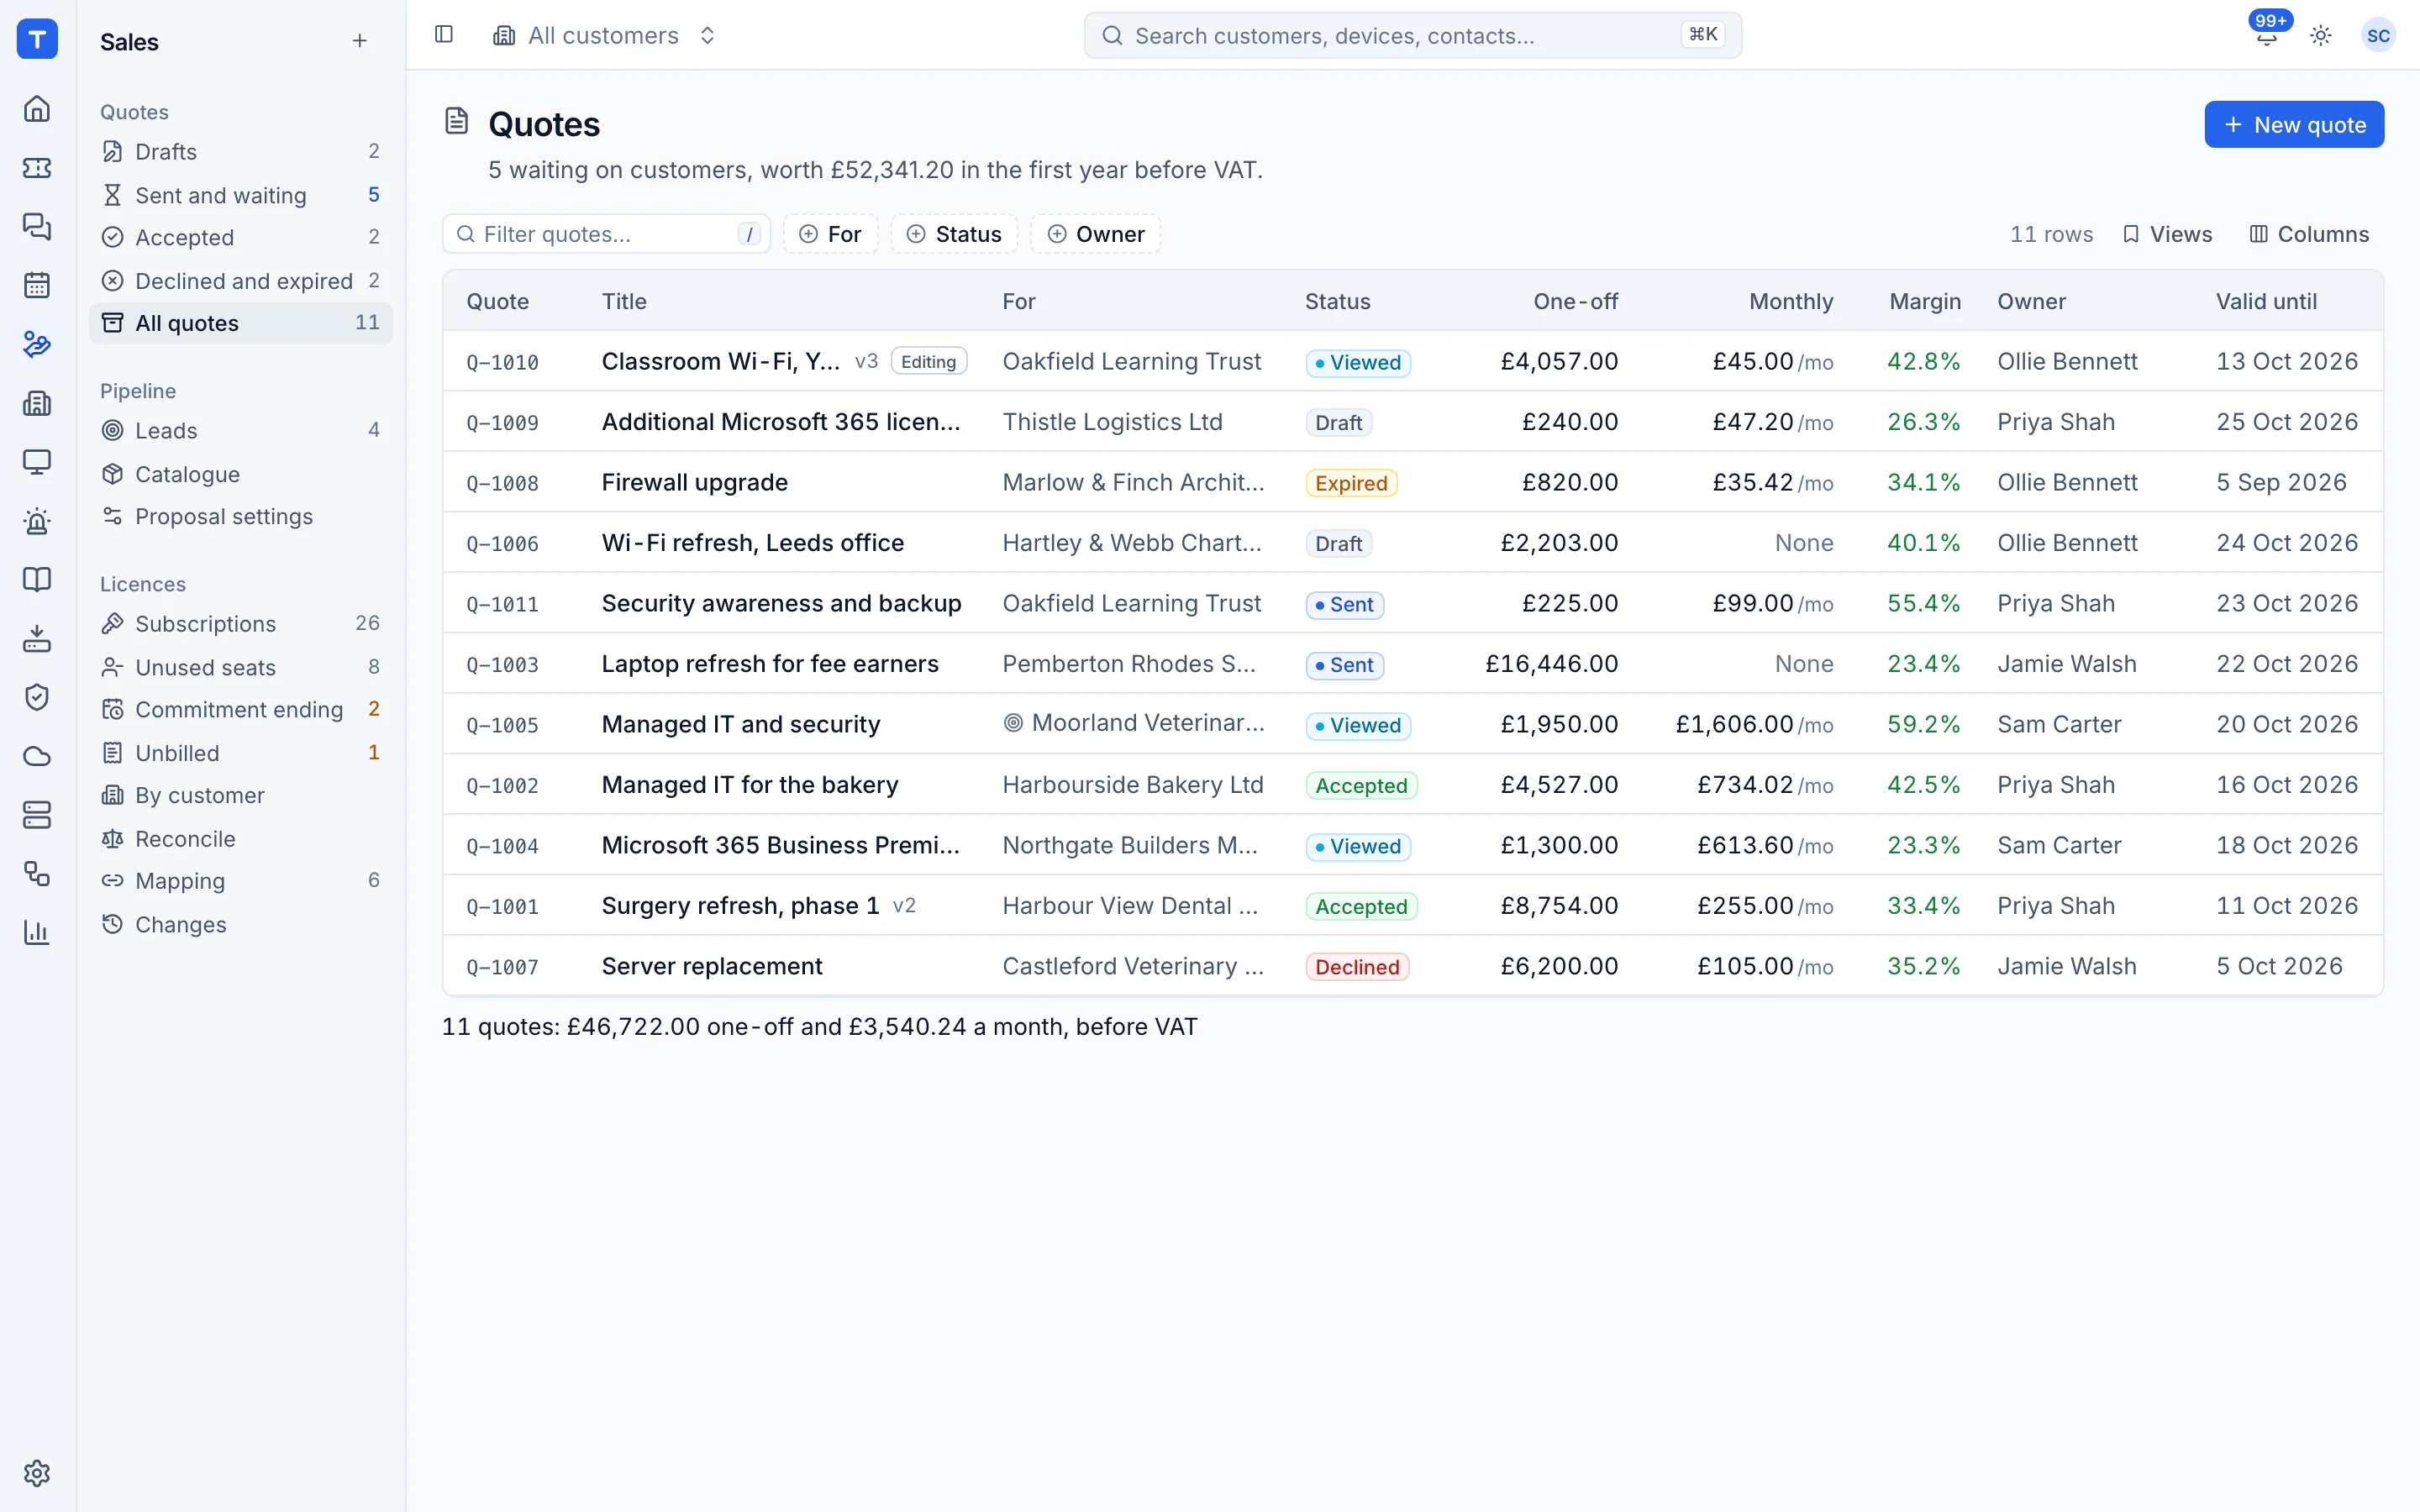Open the All customers switcher dropdown
Image resolution: width=2420 pixels, height=1512 pixels.
pyautogui.click(x=606, y=35)
